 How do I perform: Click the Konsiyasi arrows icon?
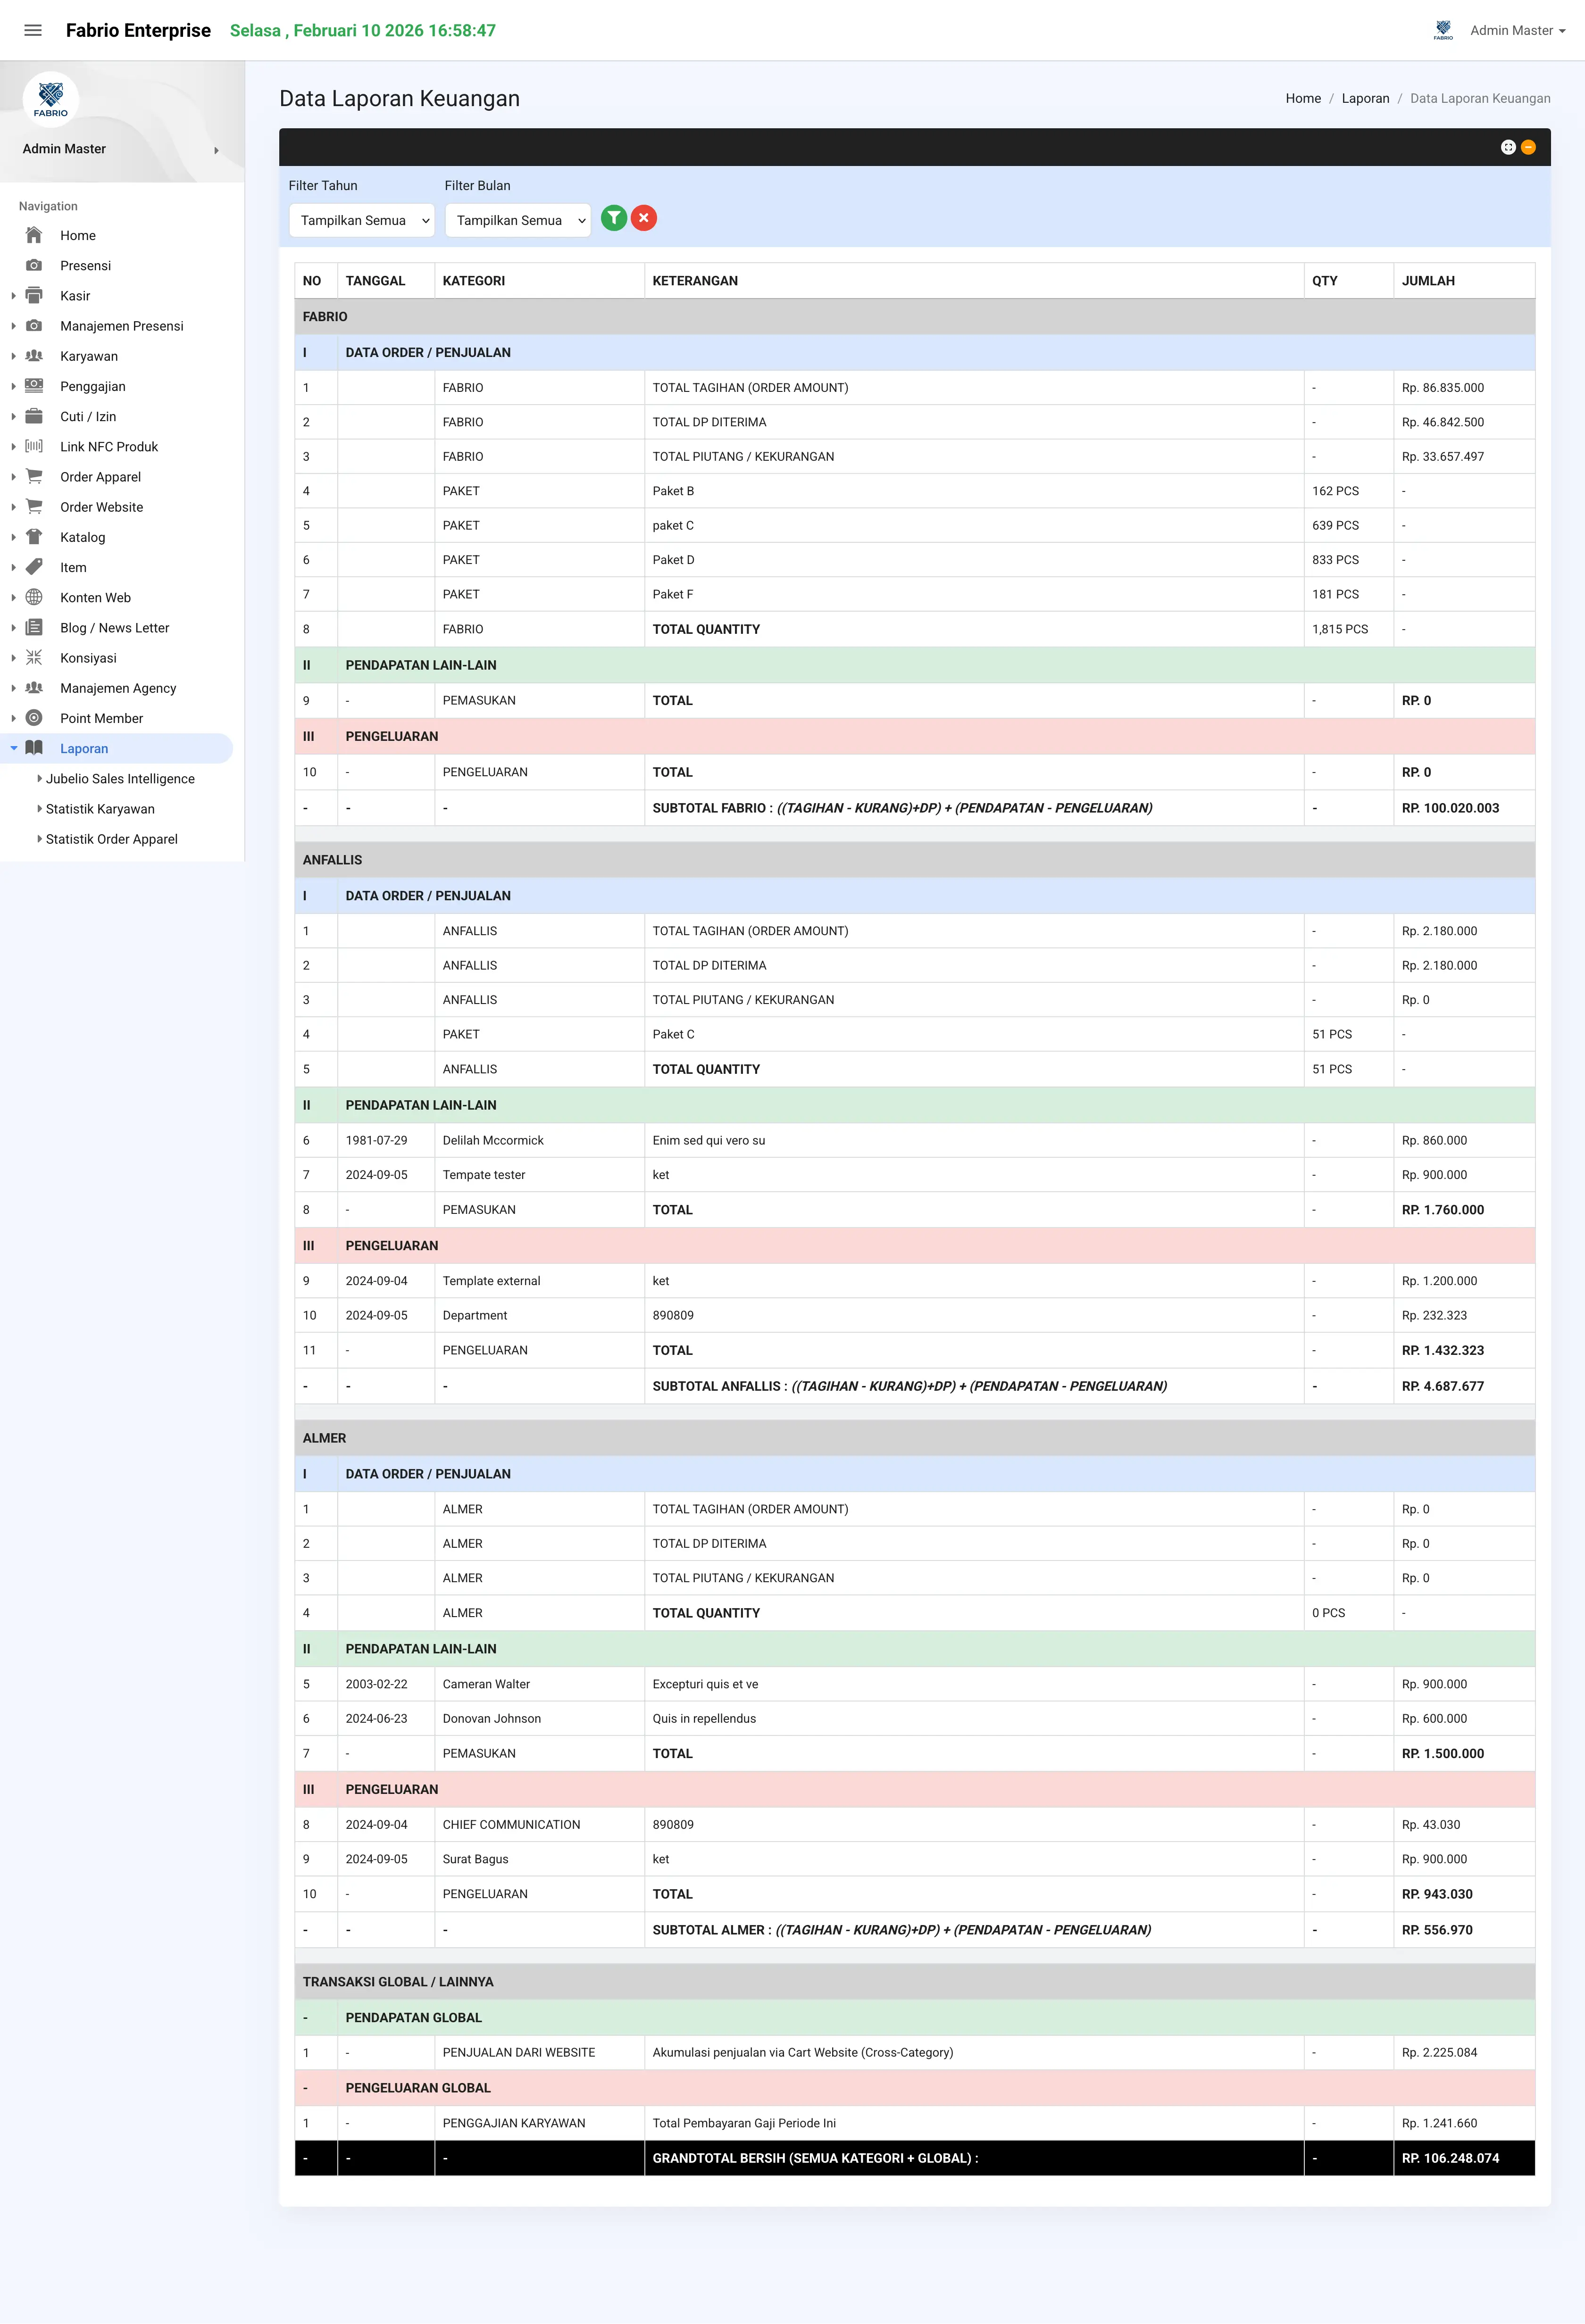pos(34,657)
